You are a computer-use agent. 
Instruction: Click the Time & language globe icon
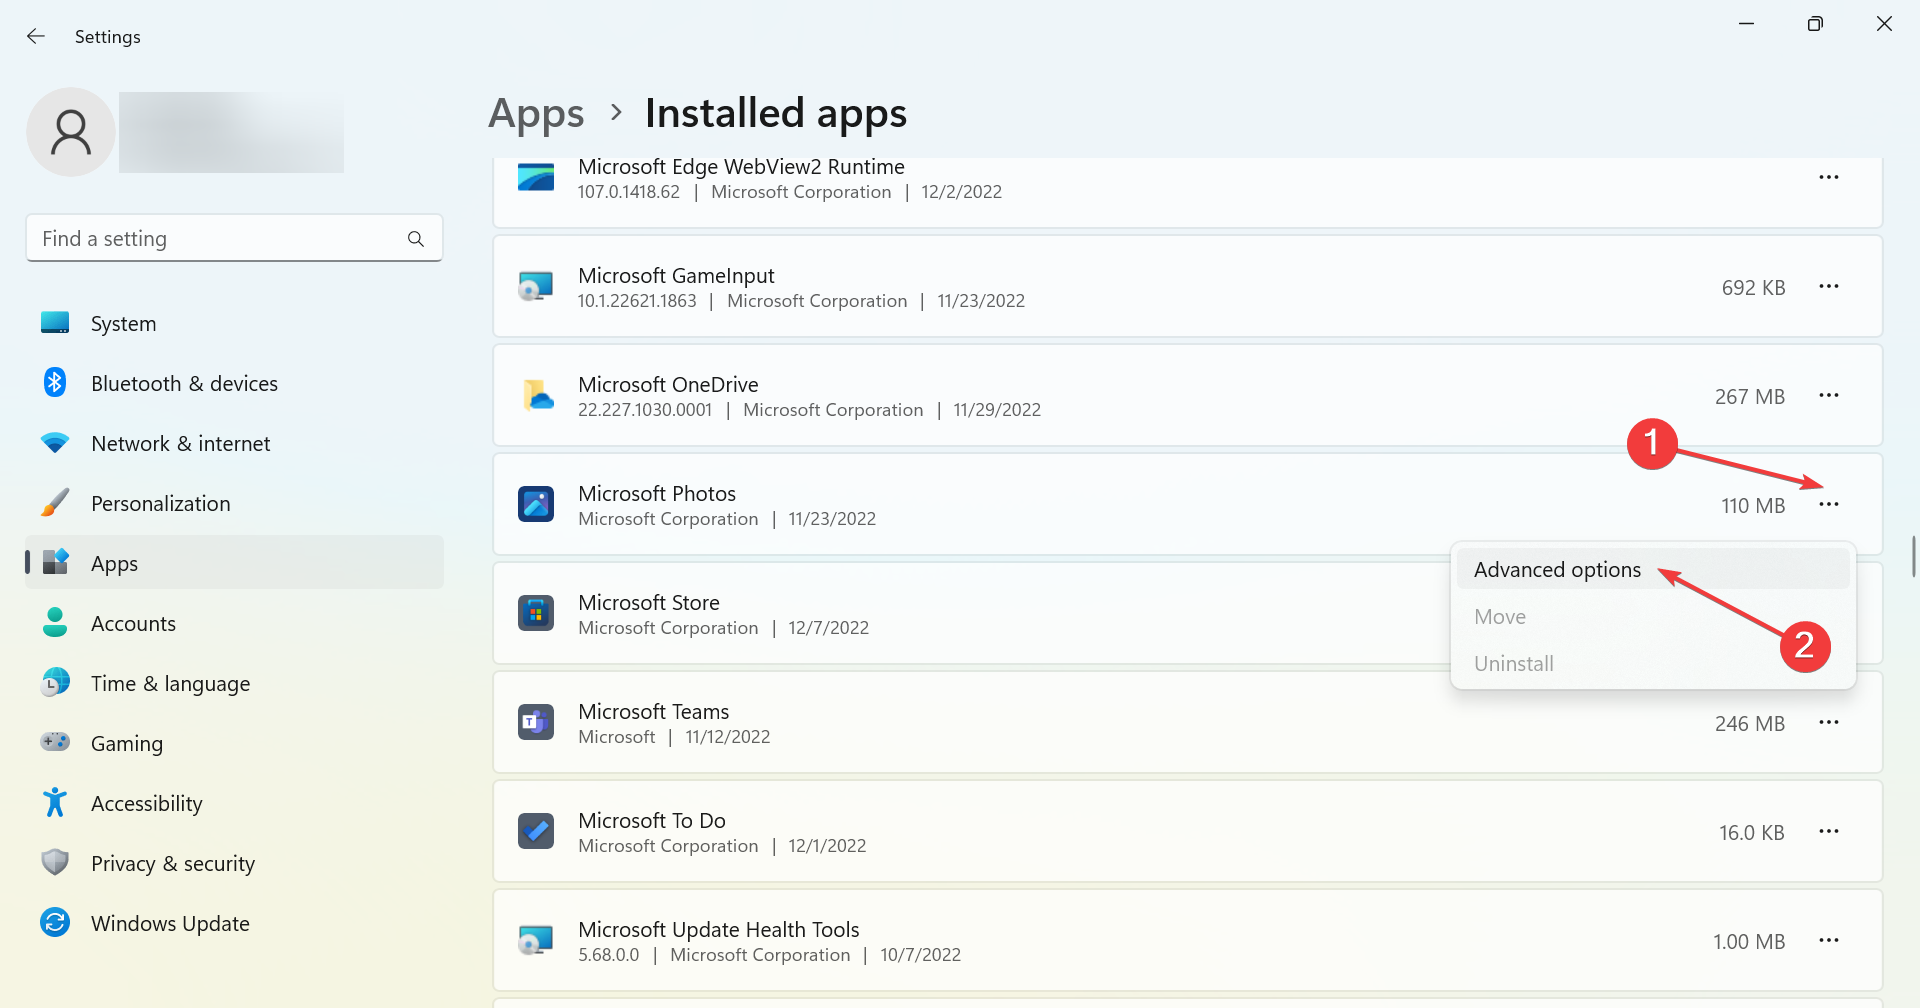[55, 682]
